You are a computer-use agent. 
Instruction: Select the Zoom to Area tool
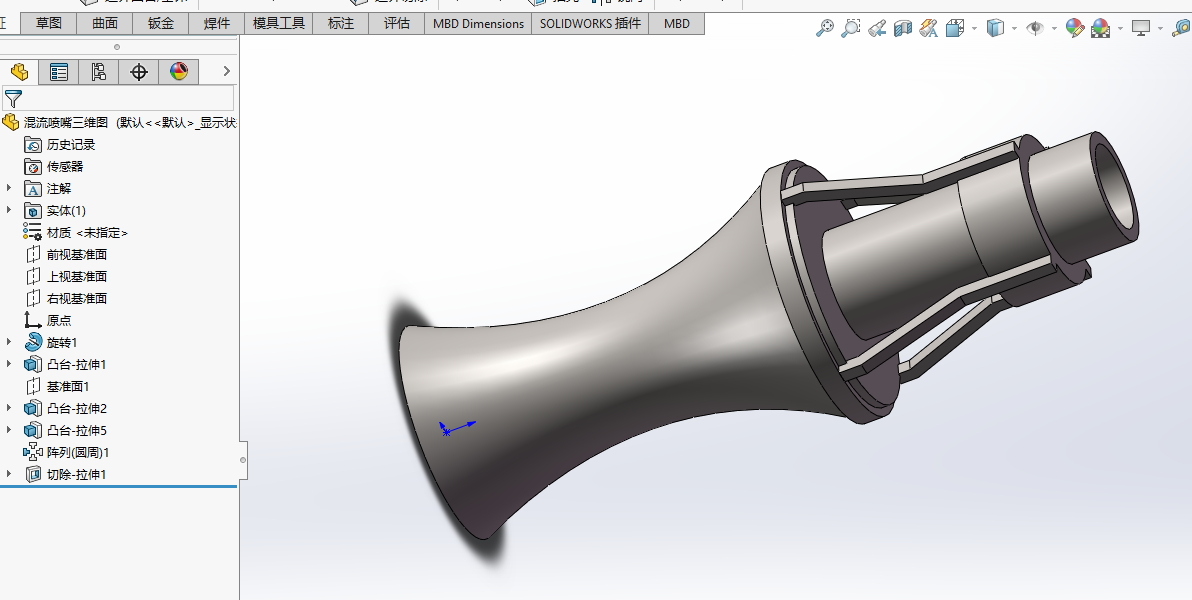[x=851, y=29]
